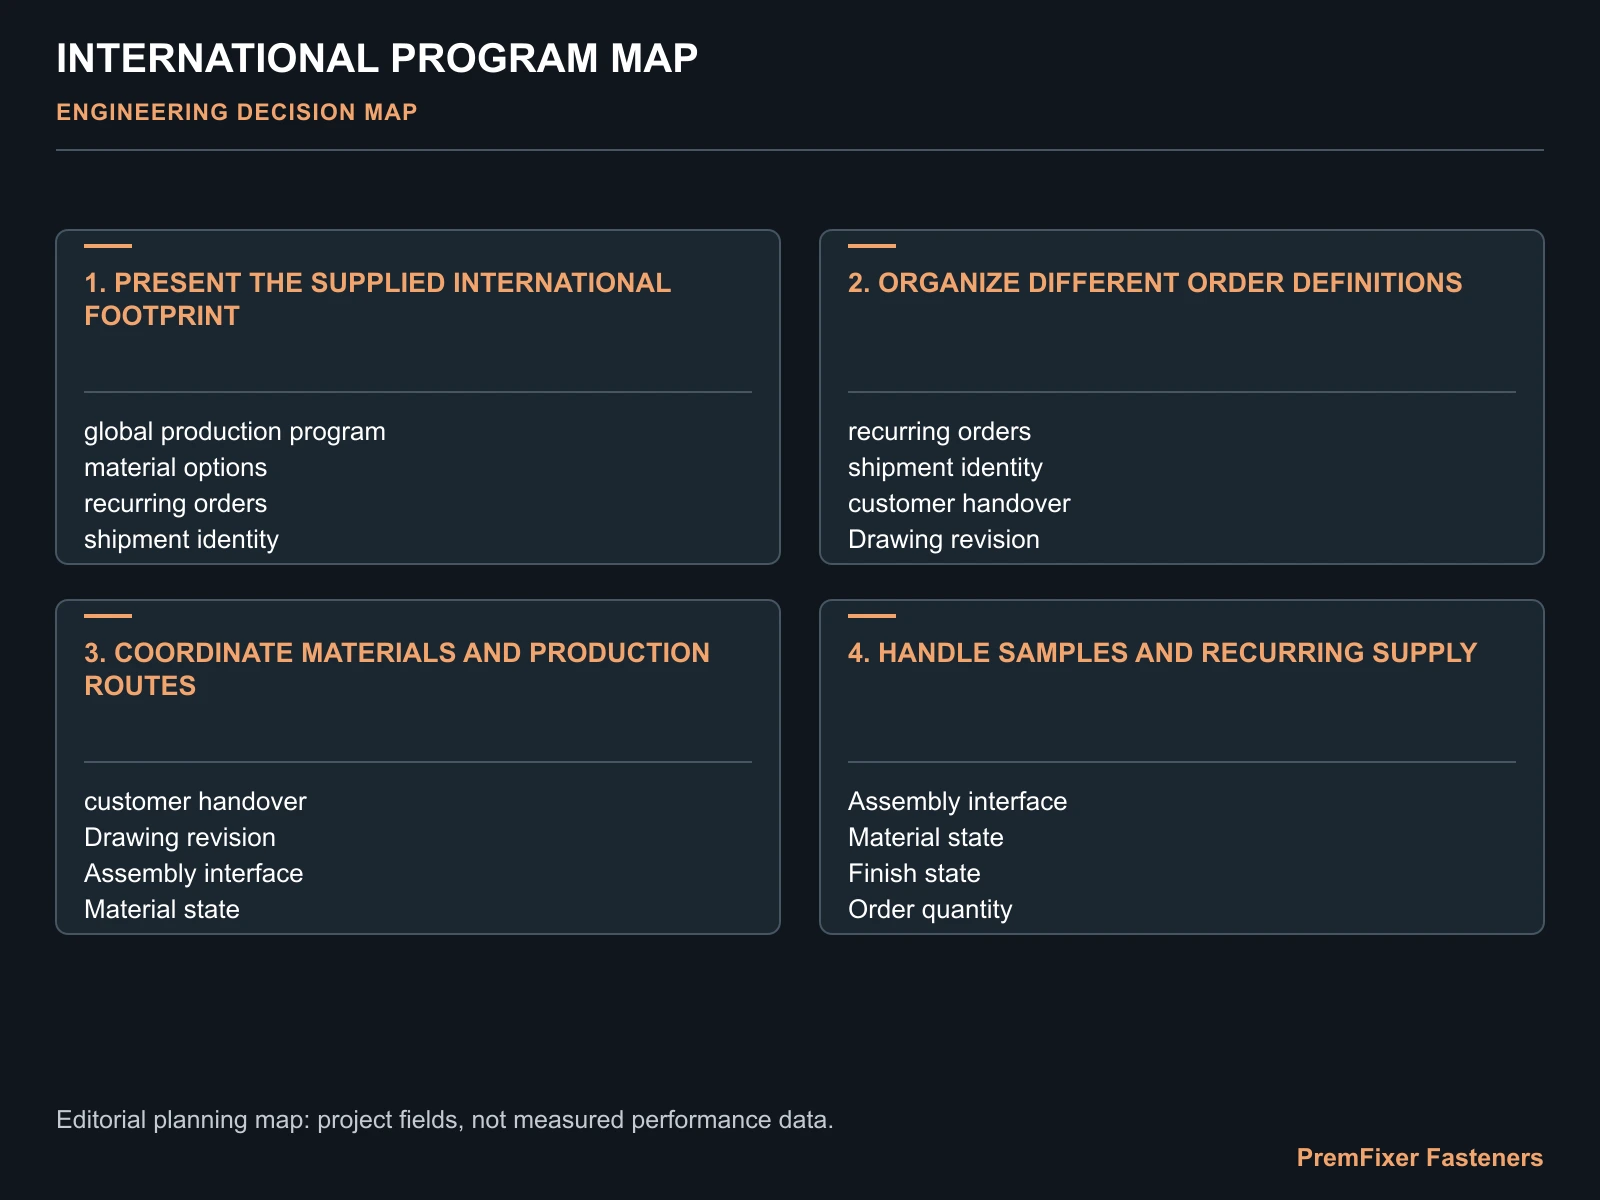Click heading "4. HANDLE SAMPLES AND RECURRING SUPPLY"

coord(1162,653)
